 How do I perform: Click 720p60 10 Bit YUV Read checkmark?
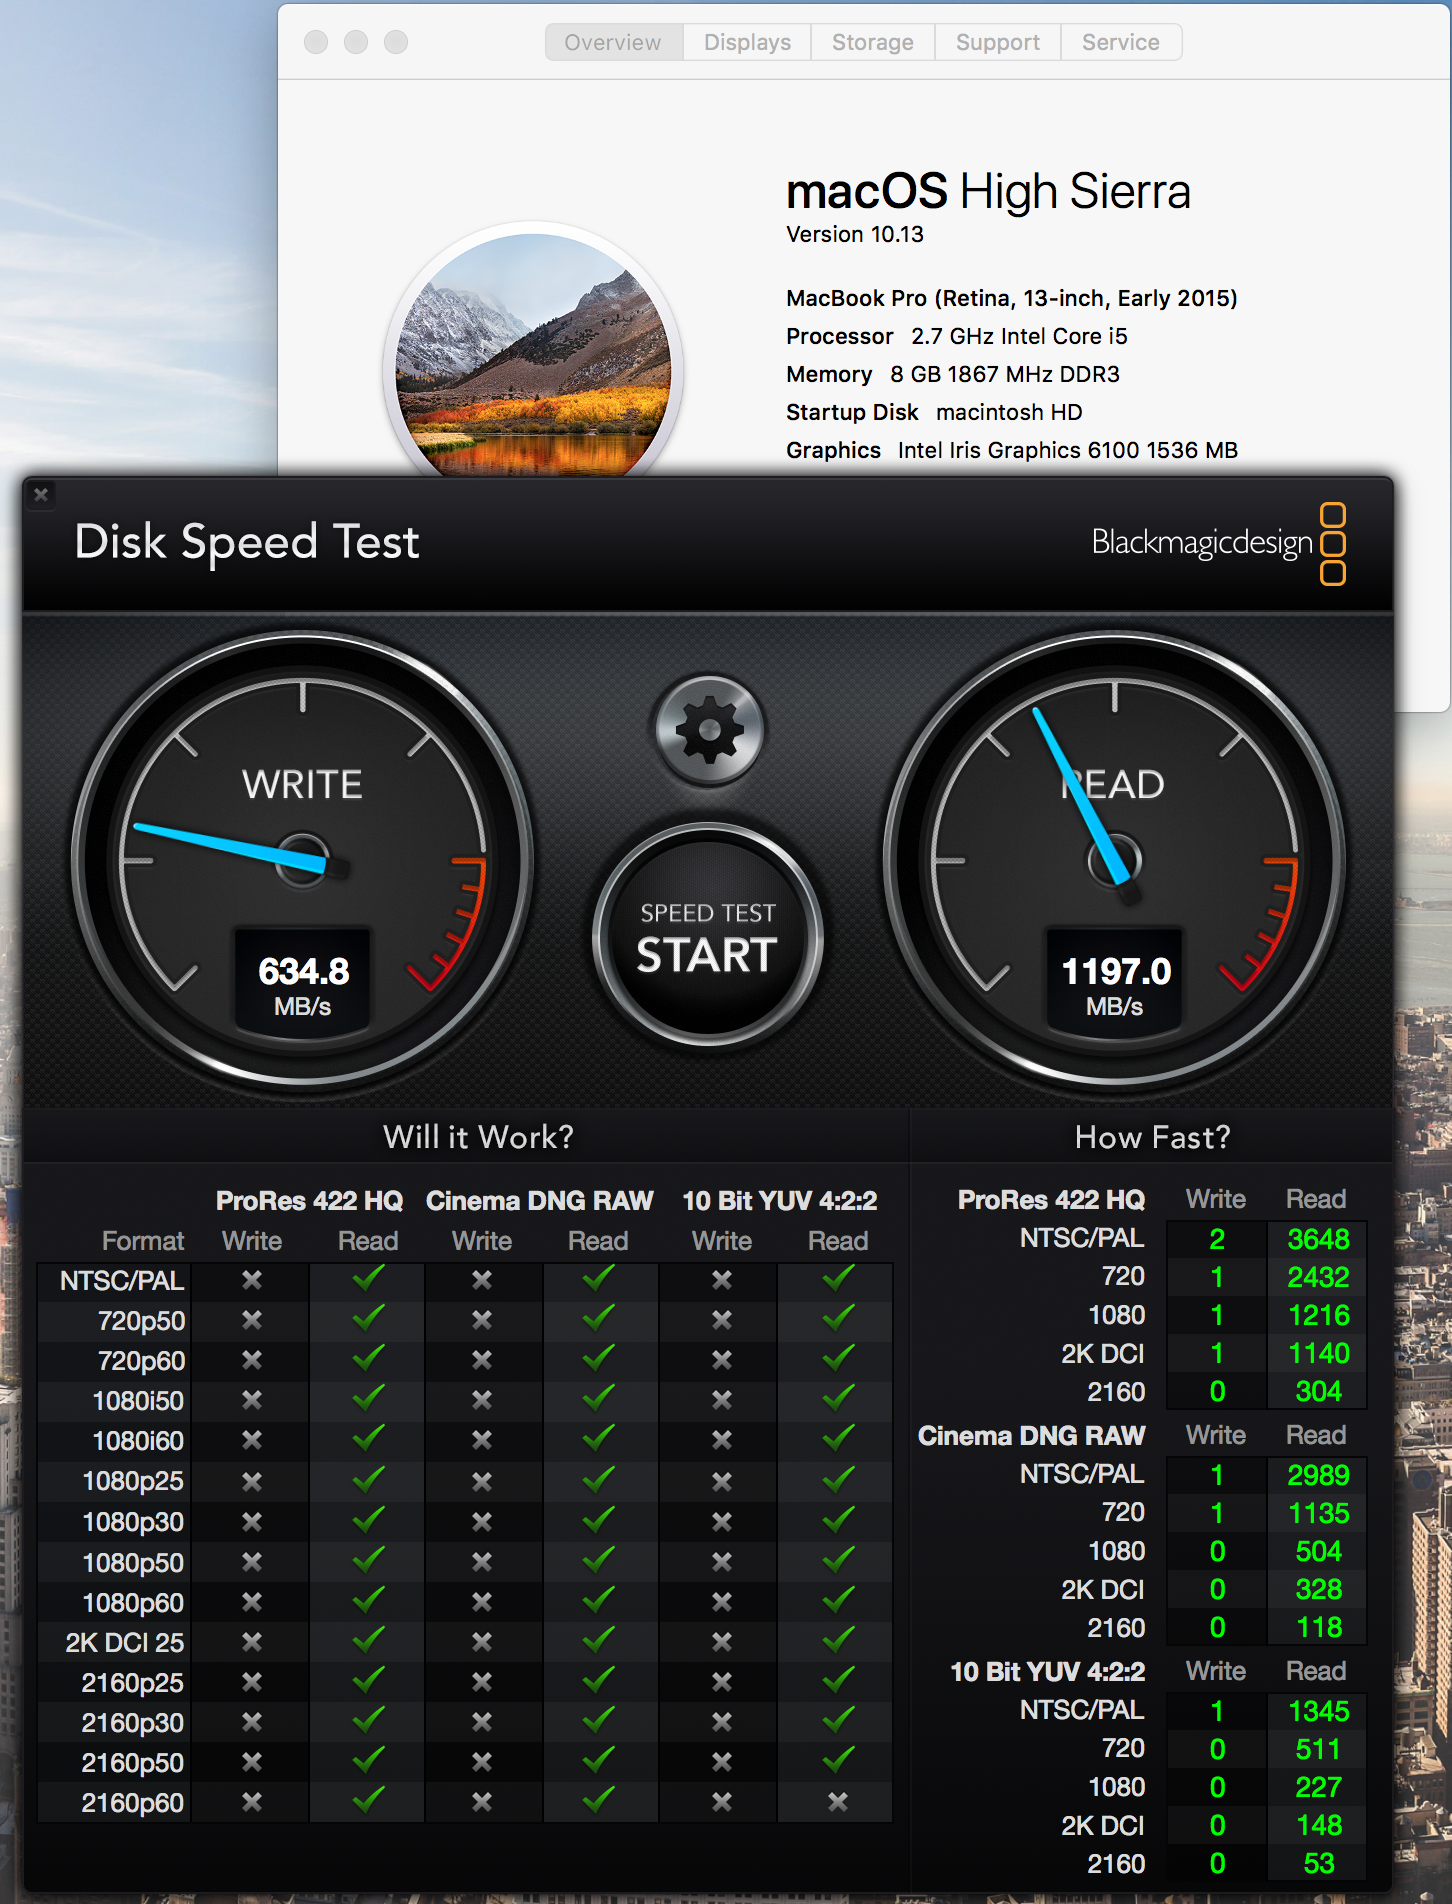(838, 1358)
